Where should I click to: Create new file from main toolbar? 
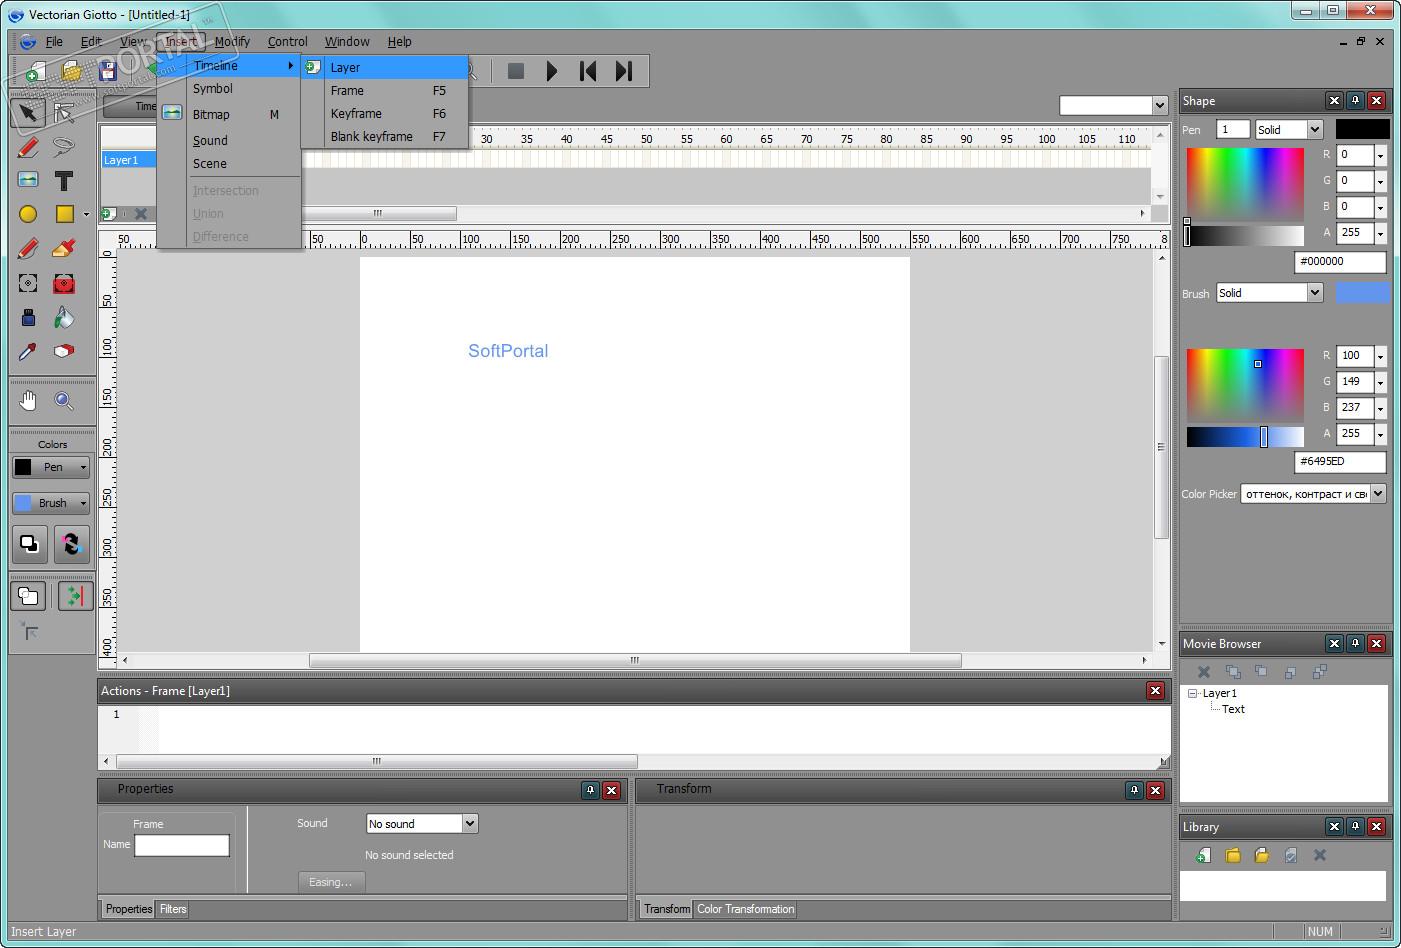pyautogui.click(x=34, y=72)
